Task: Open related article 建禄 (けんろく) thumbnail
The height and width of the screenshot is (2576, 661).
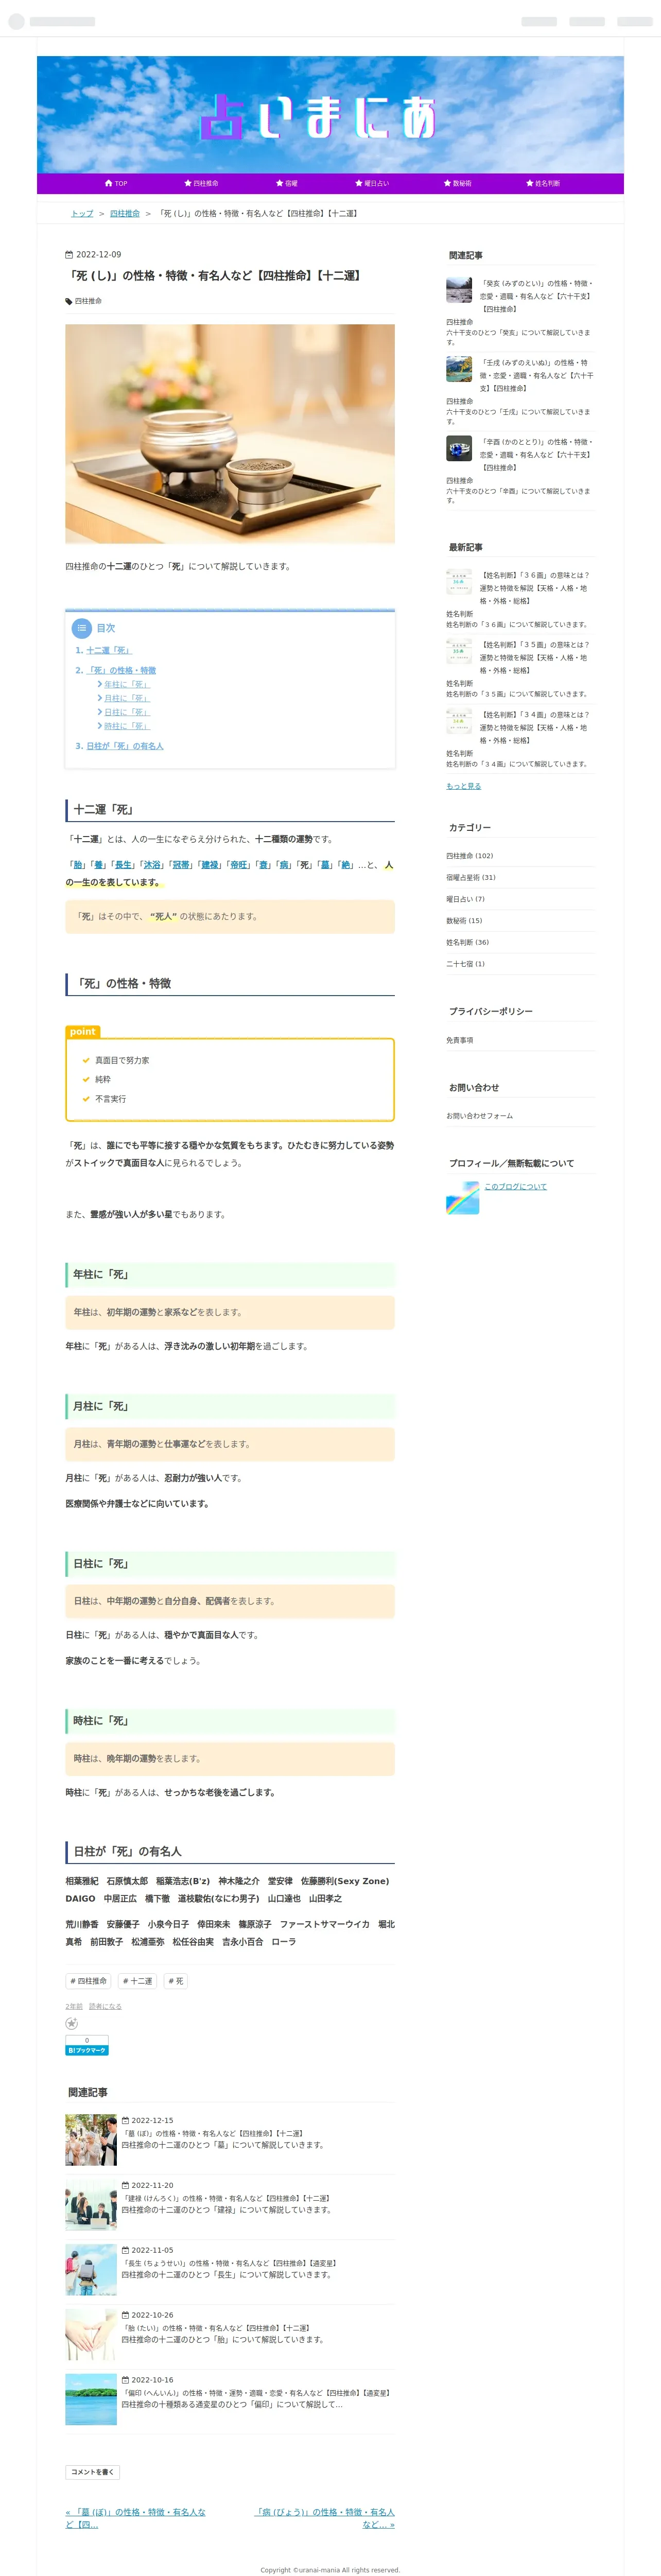Action: [x=91, y=2205]
